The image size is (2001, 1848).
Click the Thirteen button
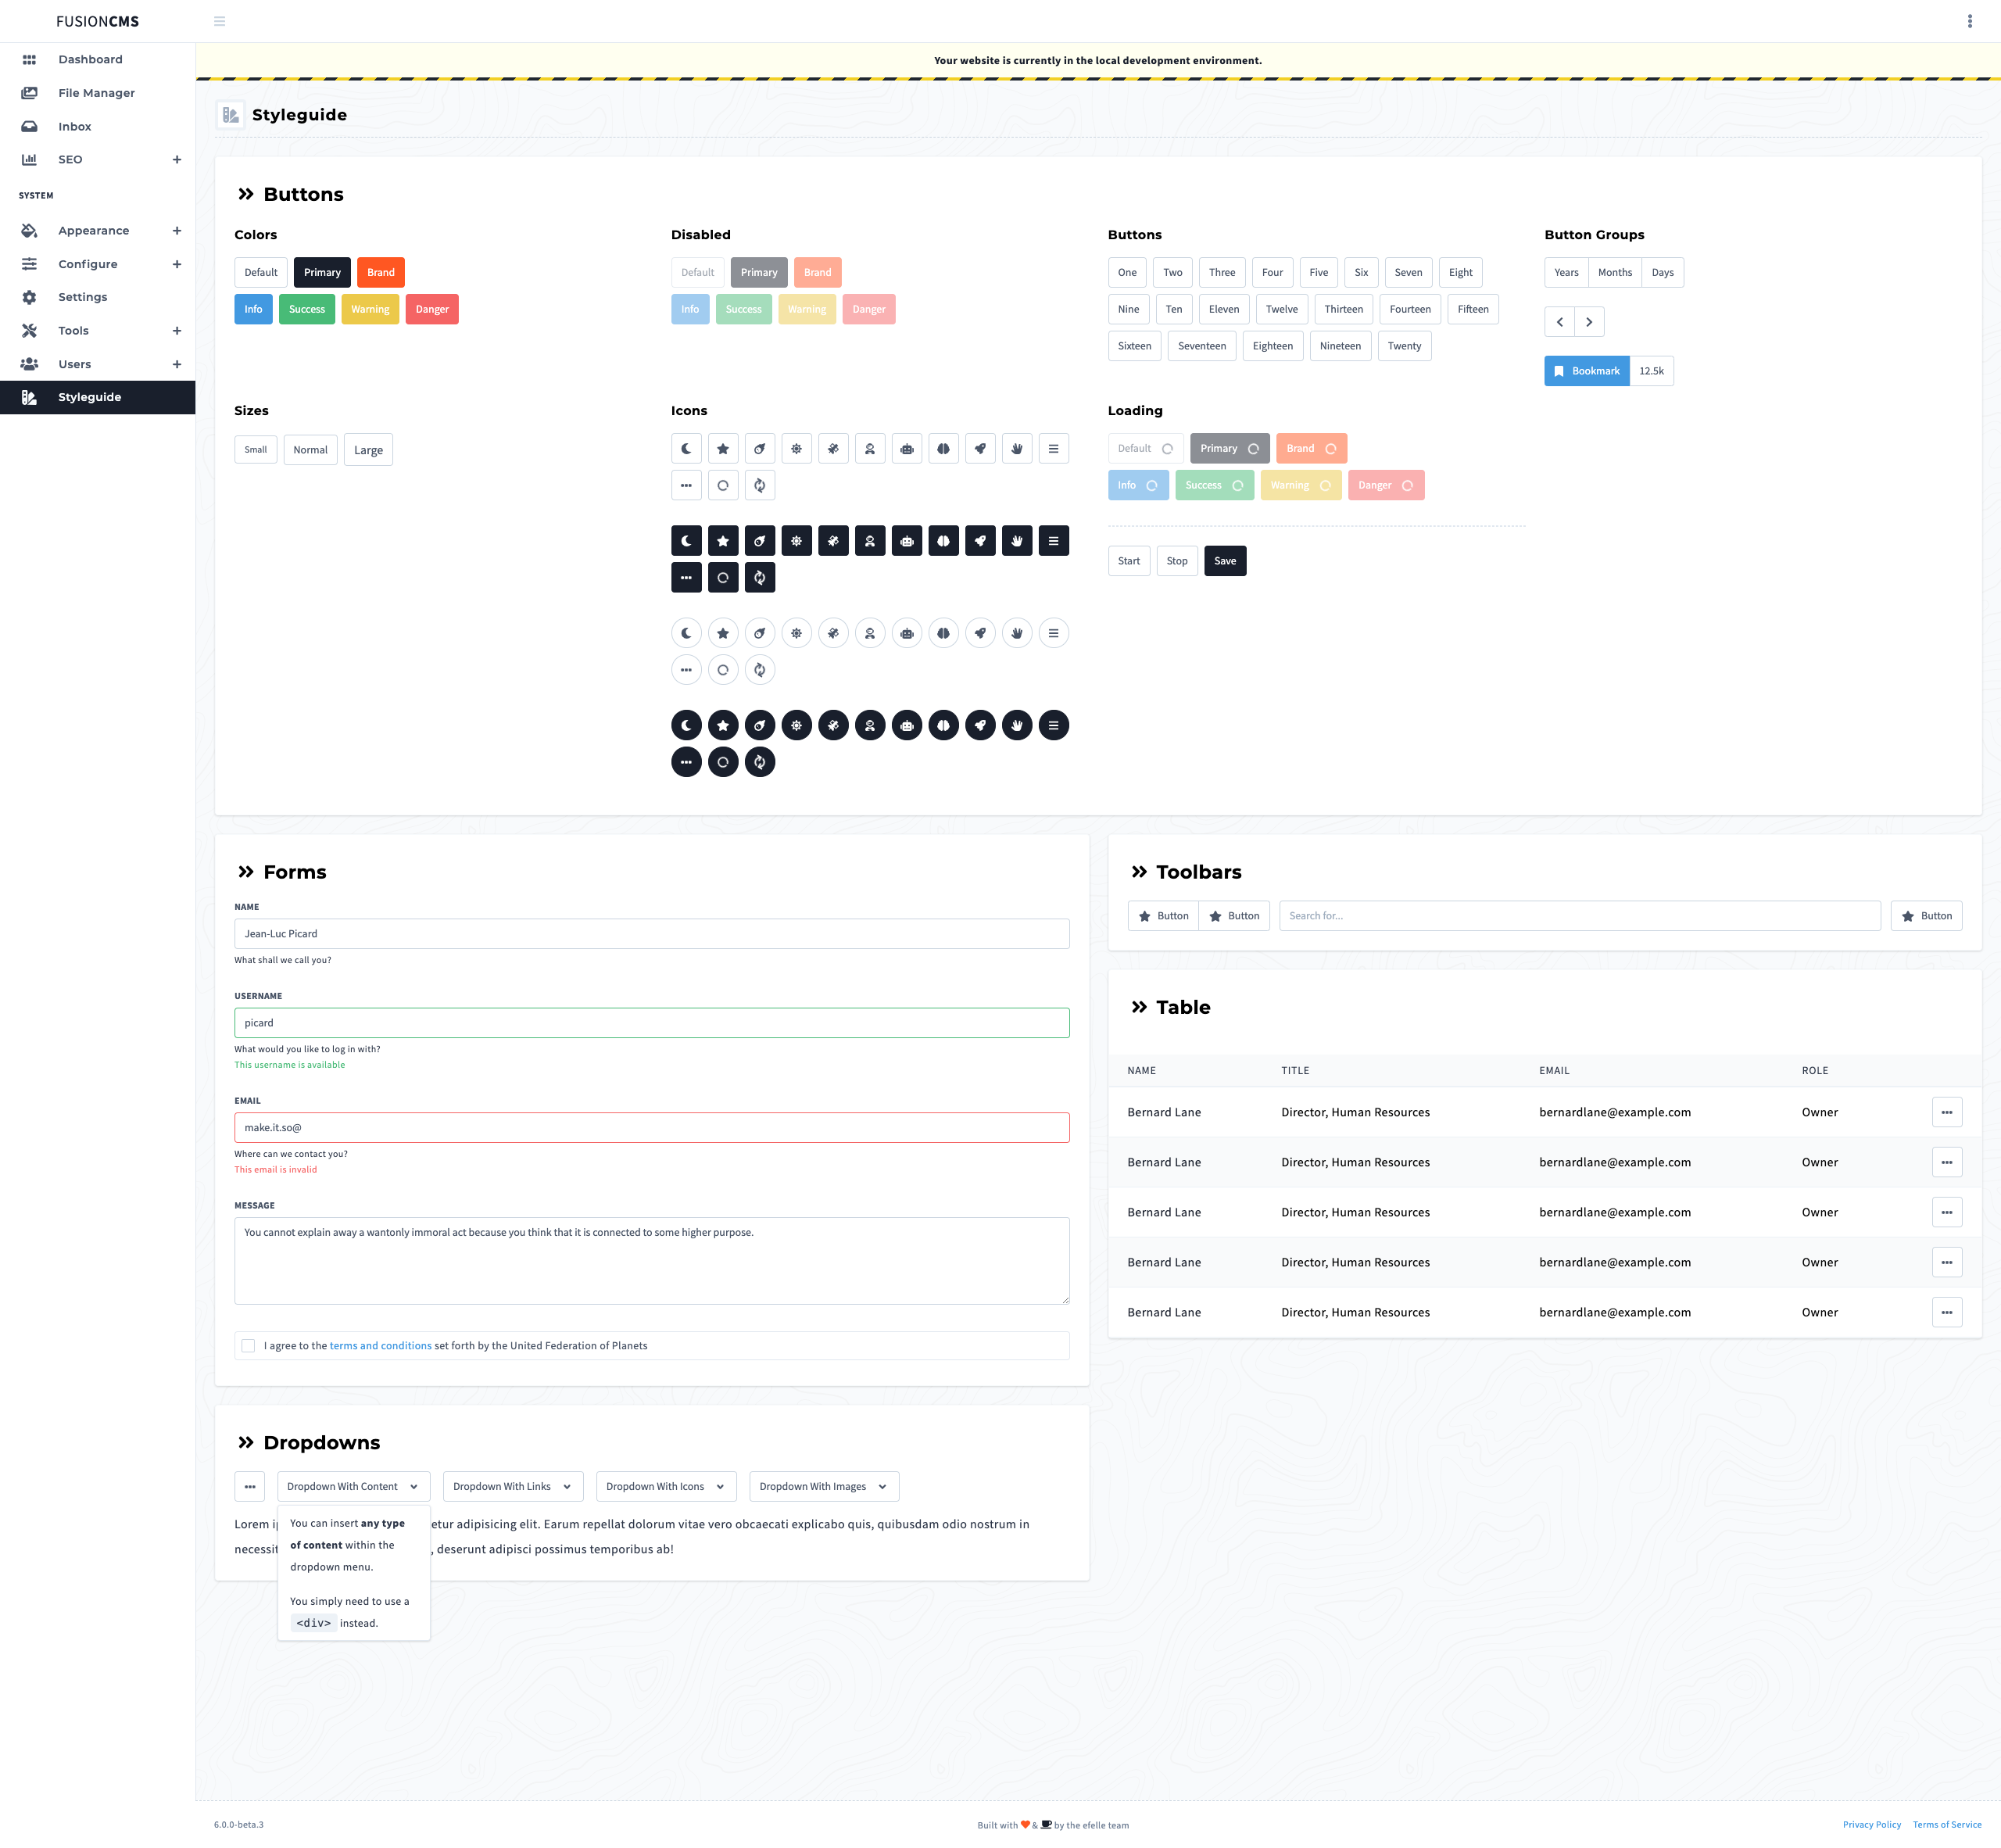coord(1343,310)
